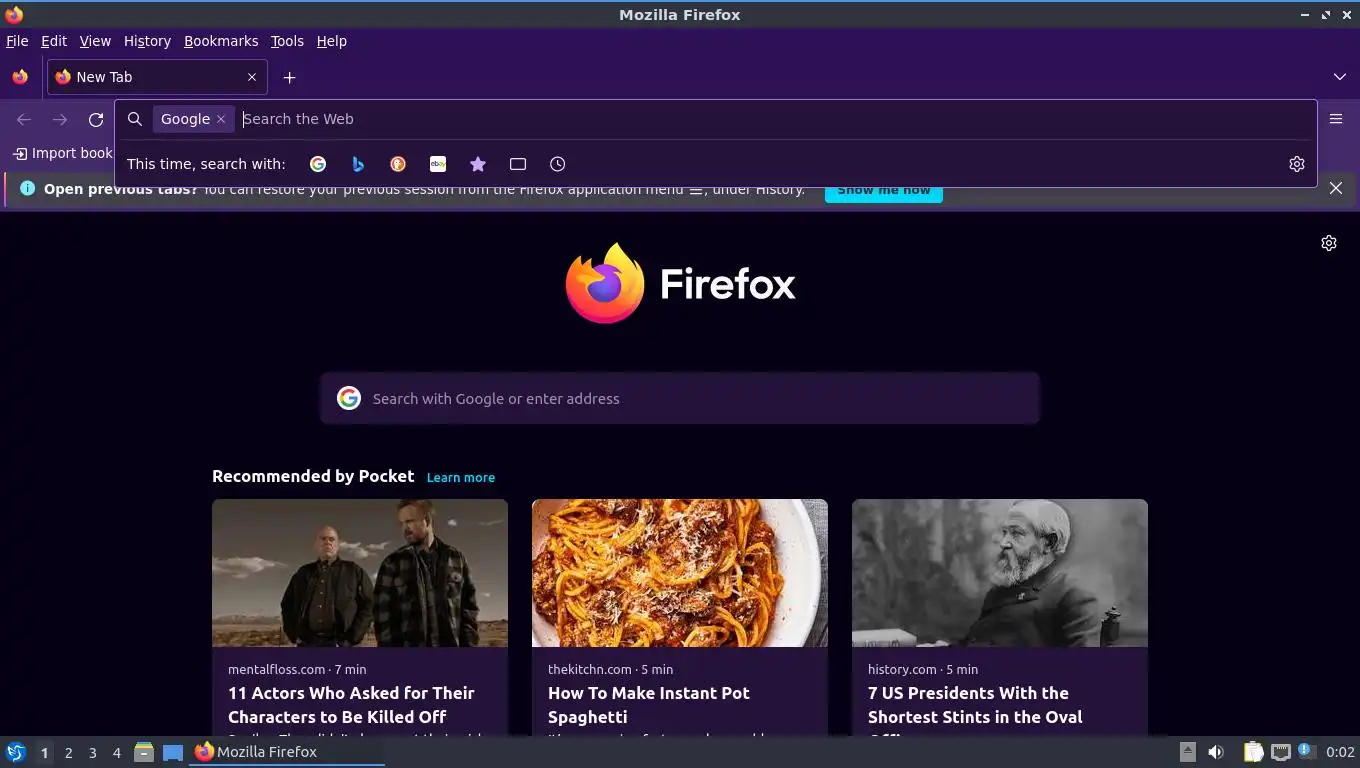Search history using the clock icon
This screenshot has width=1360, height=768.
coord(558,164)
